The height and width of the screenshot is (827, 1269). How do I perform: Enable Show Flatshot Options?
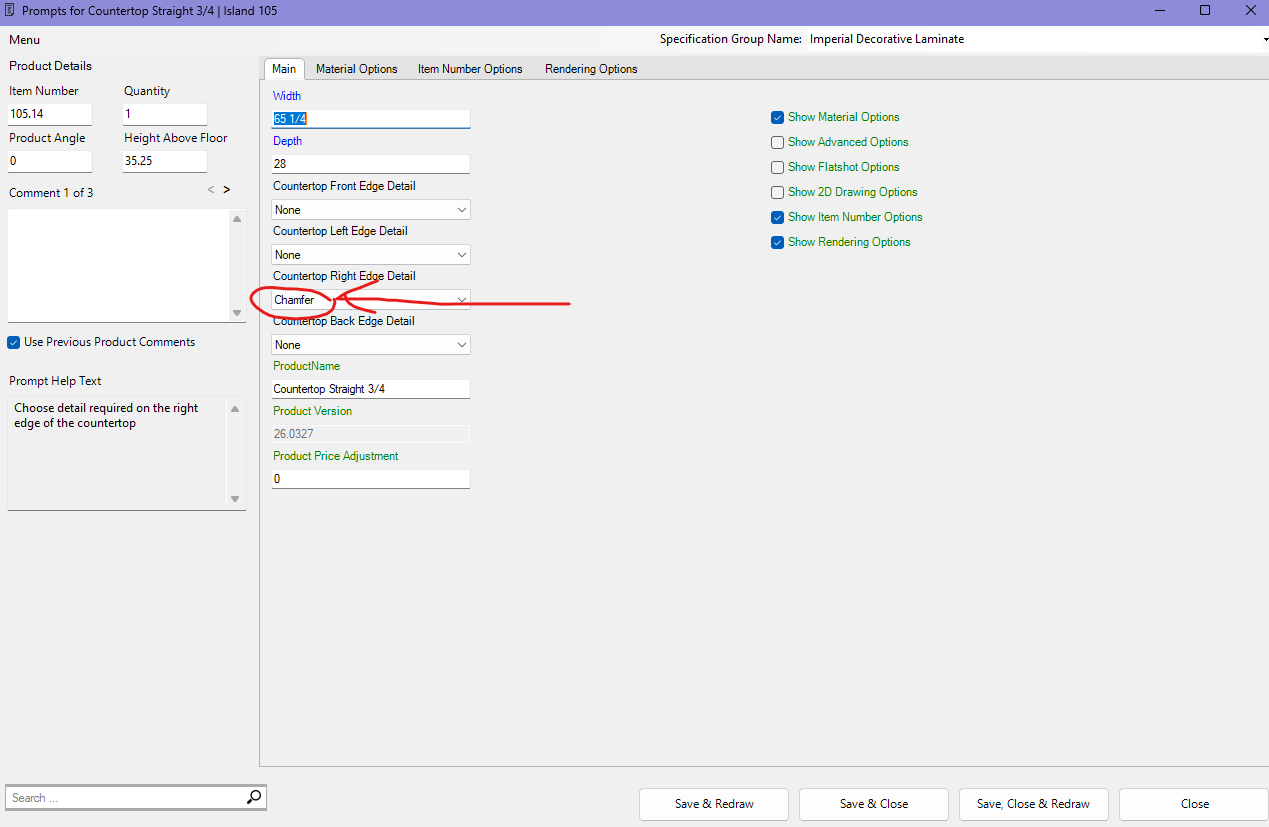tap(777, 167)
